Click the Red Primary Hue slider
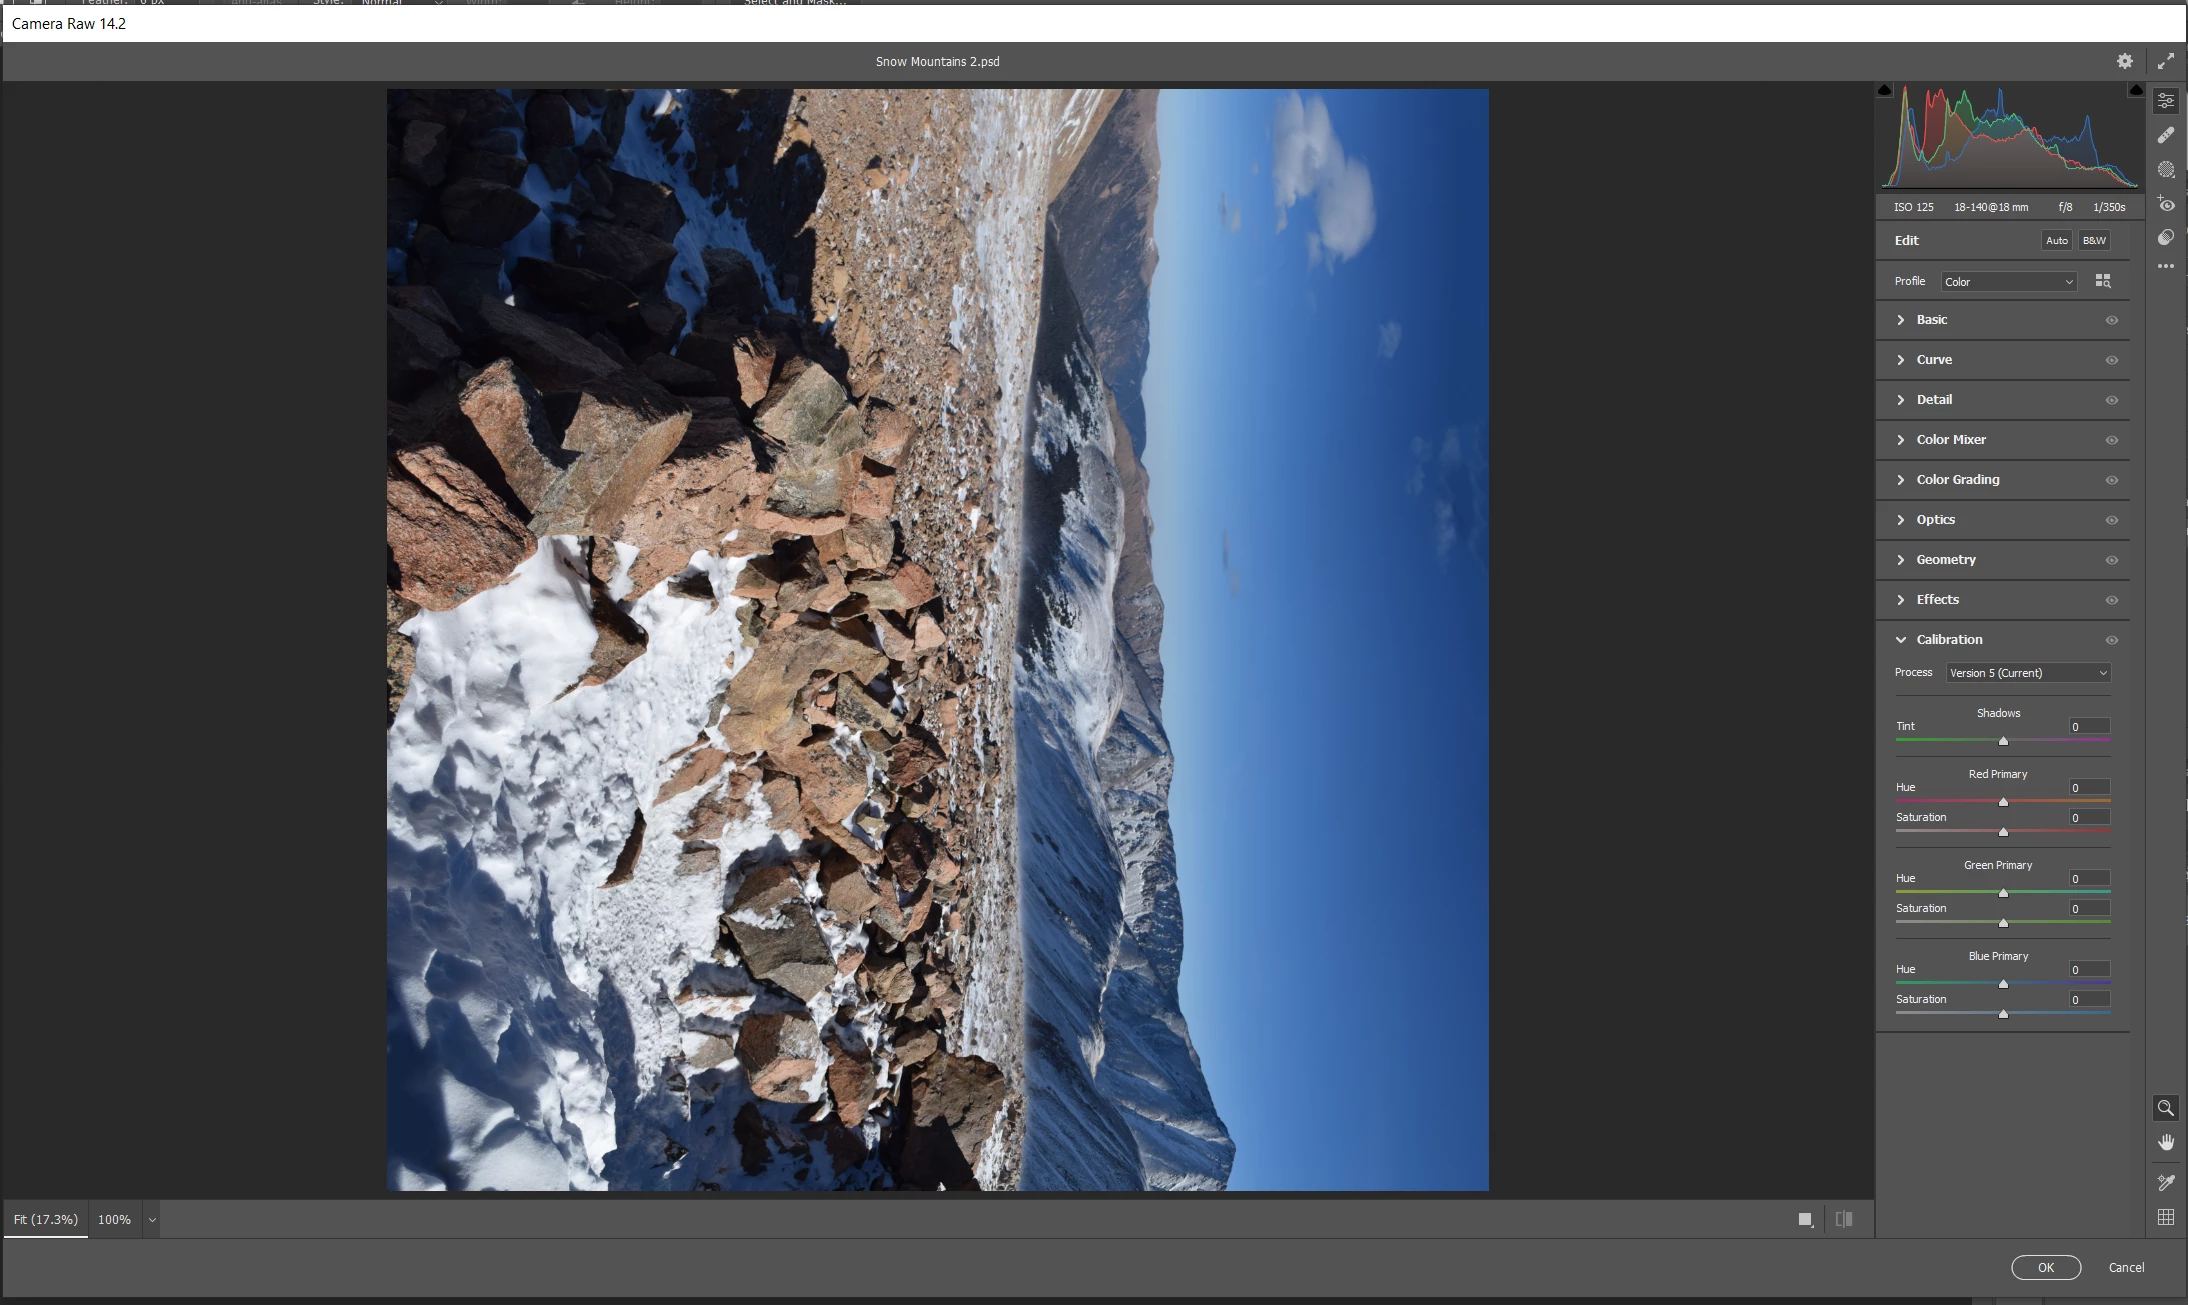 [2003, 801]
